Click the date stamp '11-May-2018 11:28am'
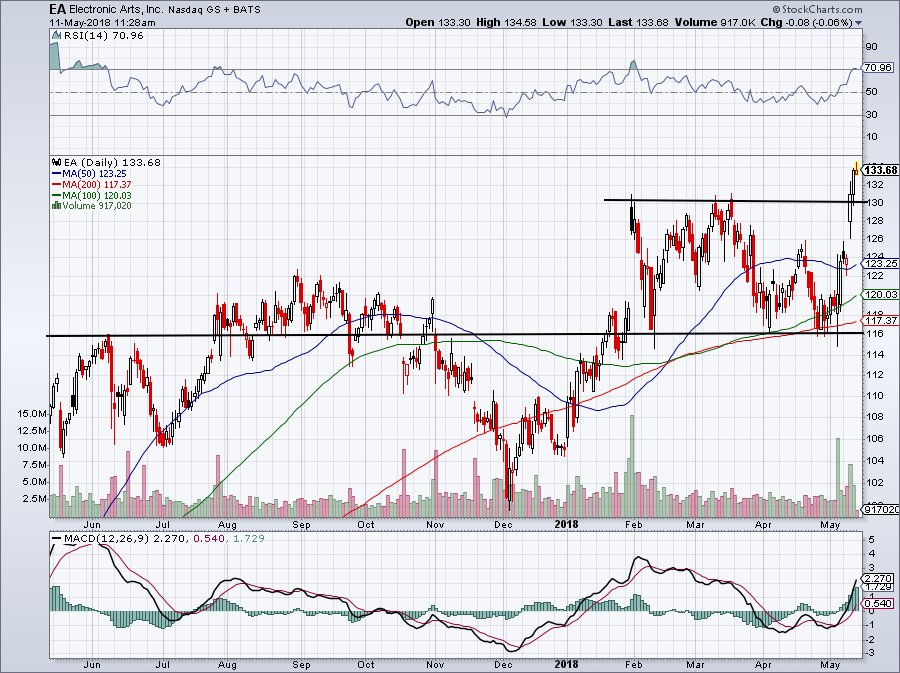Screen dimensions: 900x673 [x=102, y=23]
